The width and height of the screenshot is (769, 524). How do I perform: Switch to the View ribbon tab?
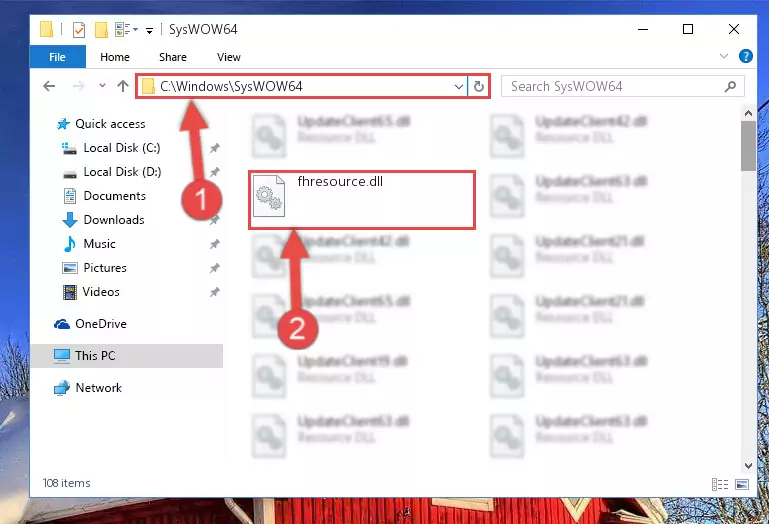coord(229,57)
